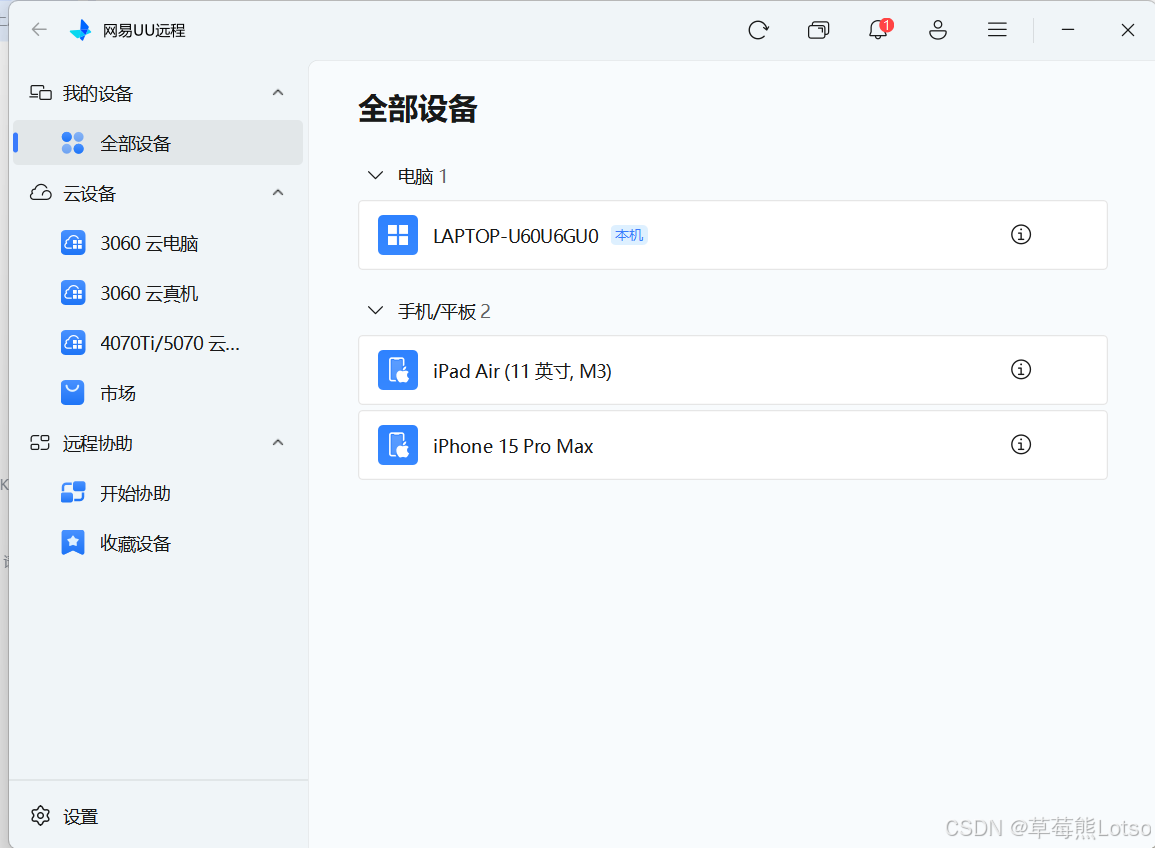
Task: Open 4070Ti/5070 cloud option in sidebar
Action: click(x=158, y=343)
